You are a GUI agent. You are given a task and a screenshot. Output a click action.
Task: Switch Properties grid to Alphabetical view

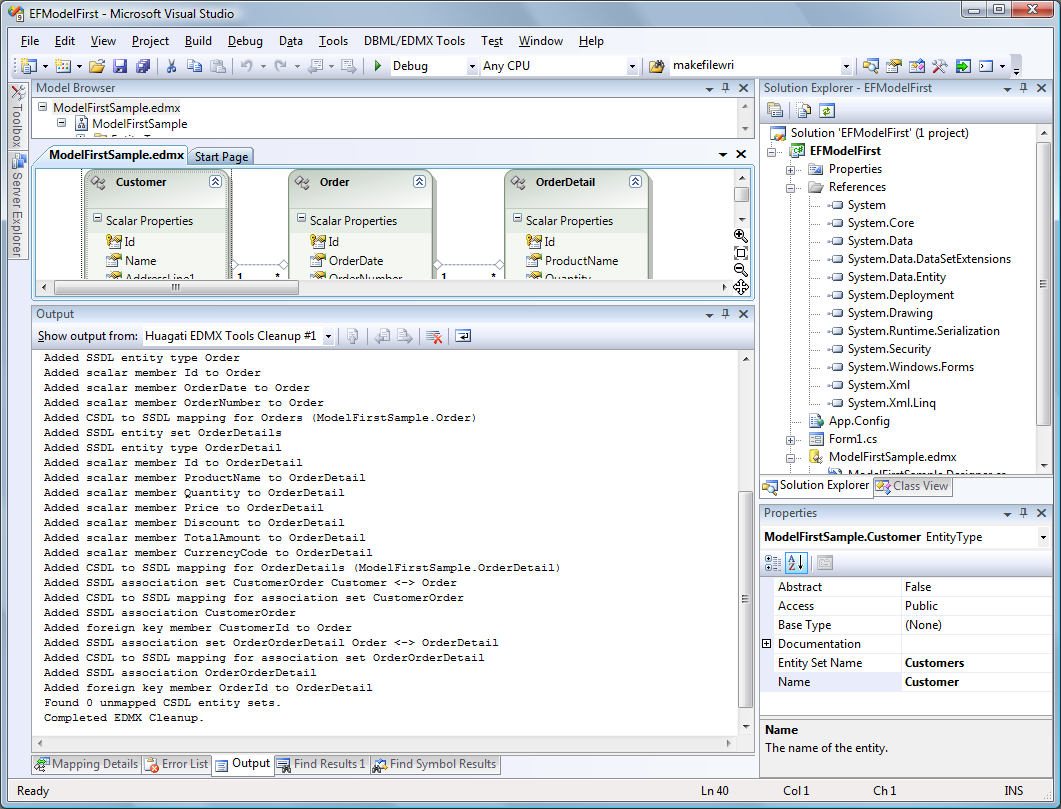(x=796, y=562)
